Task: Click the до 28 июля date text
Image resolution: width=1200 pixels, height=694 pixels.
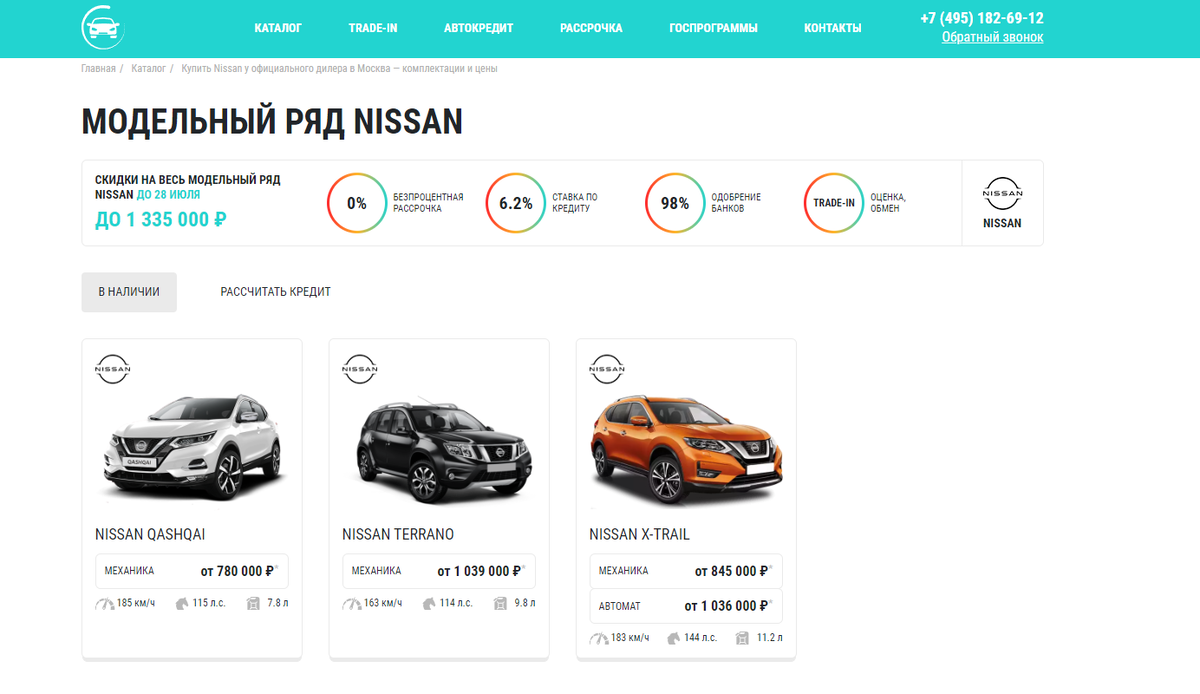Action: point(168,195)
